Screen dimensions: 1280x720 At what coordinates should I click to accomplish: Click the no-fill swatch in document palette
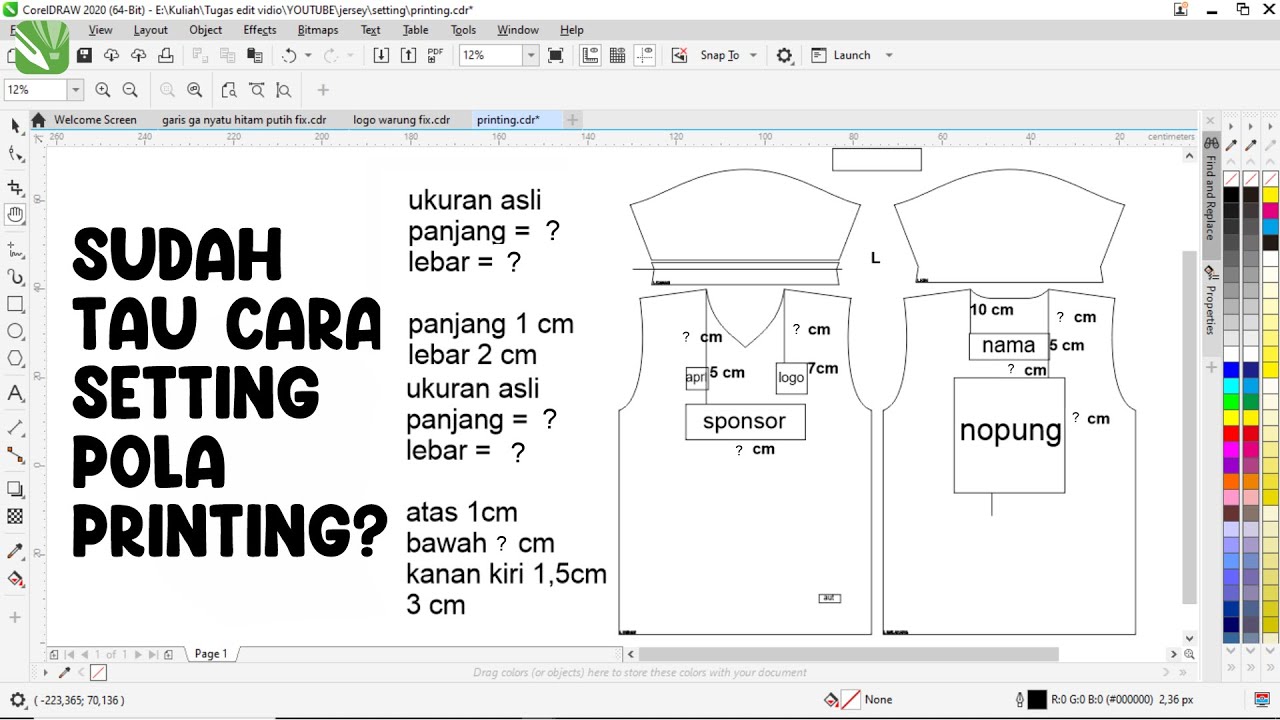click(x=98, y=673)
